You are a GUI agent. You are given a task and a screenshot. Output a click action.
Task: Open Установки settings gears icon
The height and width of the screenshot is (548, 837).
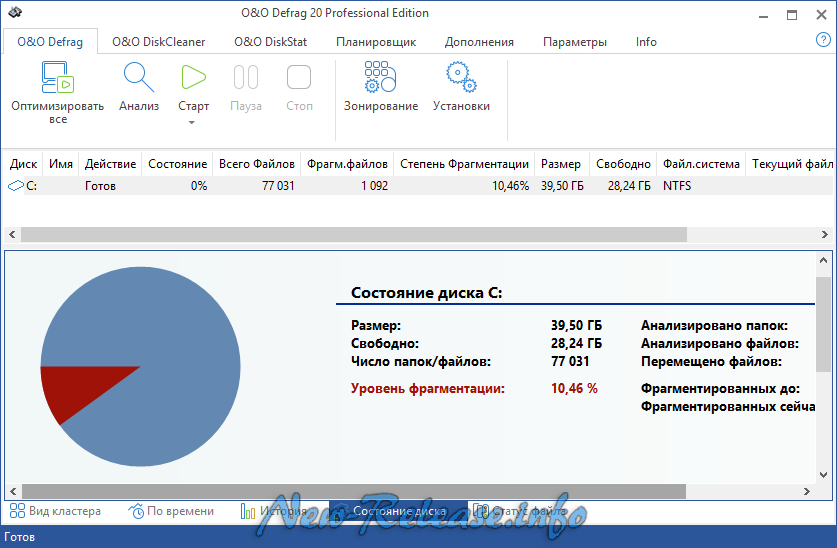(x=461, y=77)
